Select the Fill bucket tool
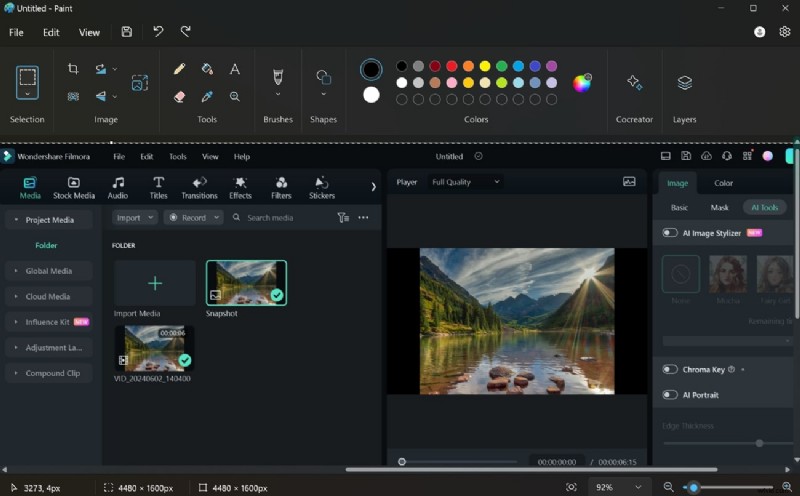Image resolution: width=800 pixels, height=496 pixels. (207, 69)
